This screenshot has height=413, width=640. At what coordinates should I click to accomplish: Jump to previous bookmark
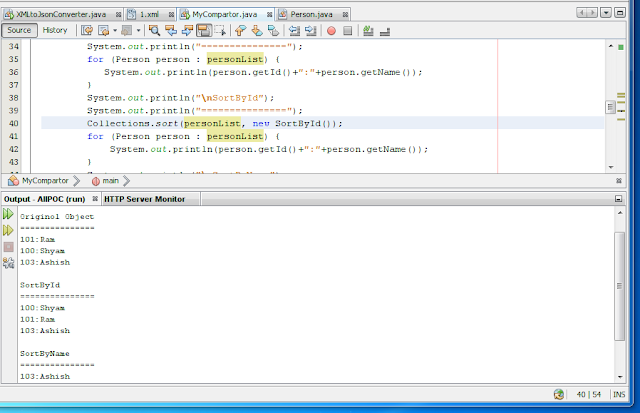click(x=240, y=31)
